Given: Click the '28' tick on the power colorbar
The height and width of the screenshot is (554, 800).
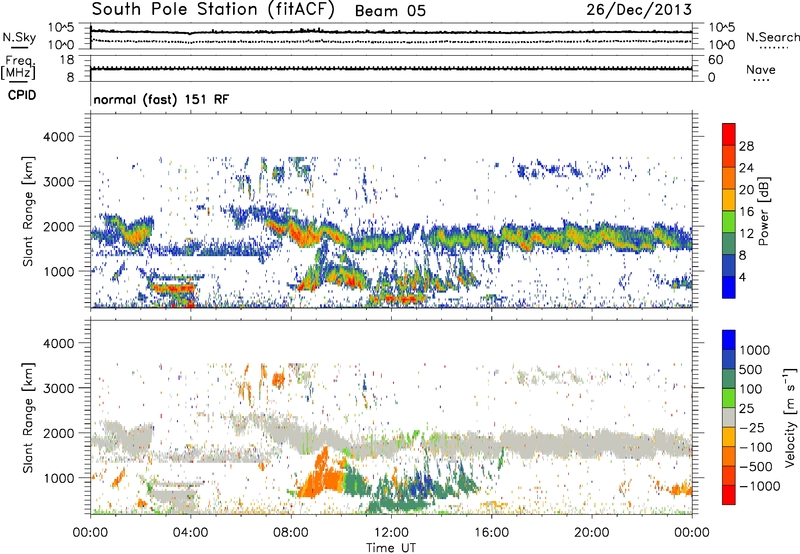Looking at the screenshot, I should [746, 146].
